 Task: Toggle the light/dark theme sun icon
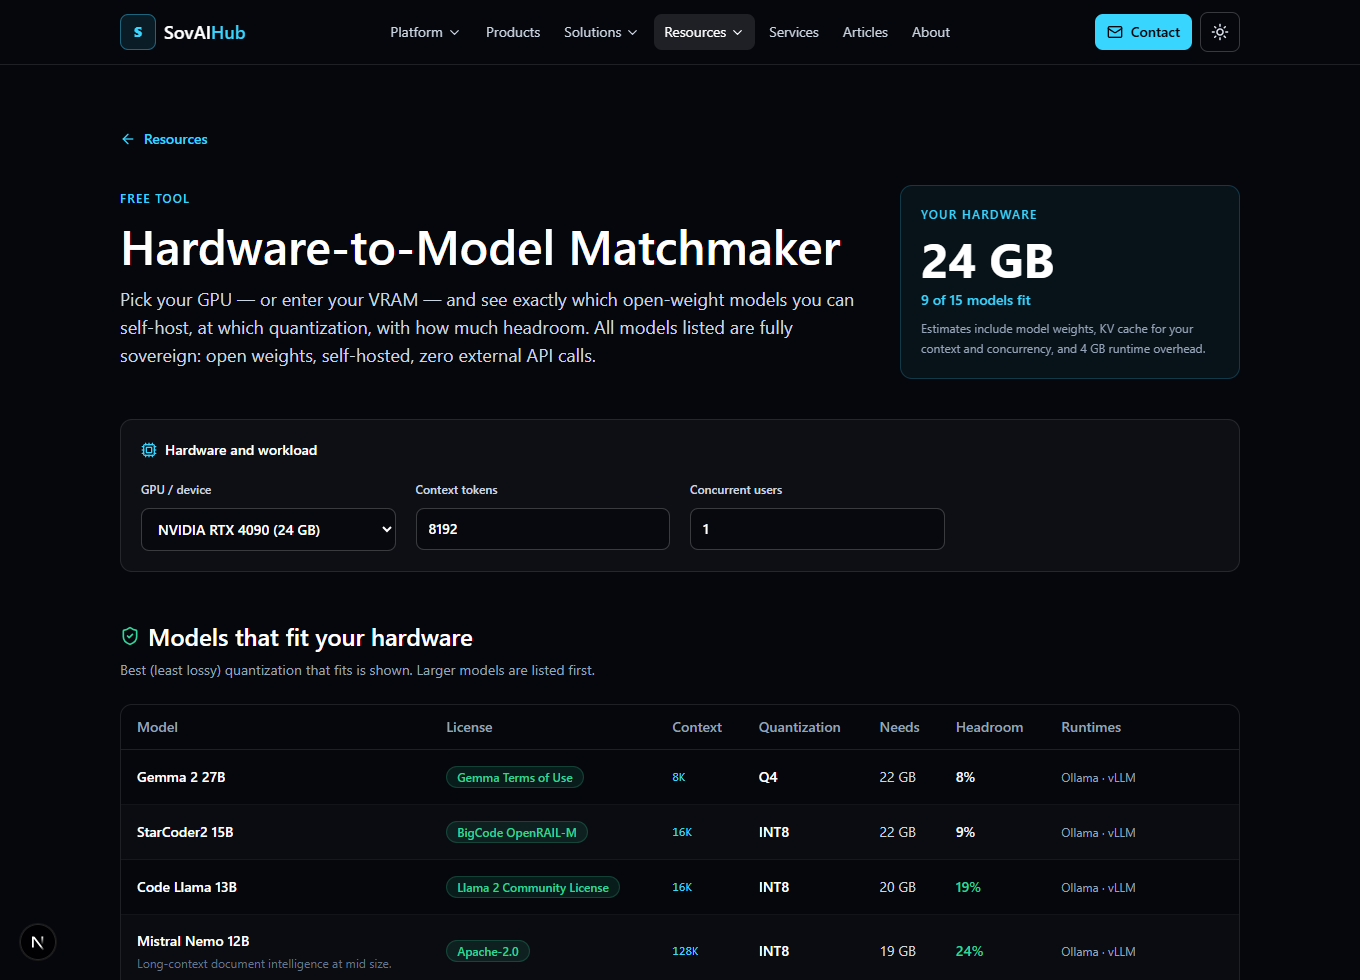click(1220, 32)
